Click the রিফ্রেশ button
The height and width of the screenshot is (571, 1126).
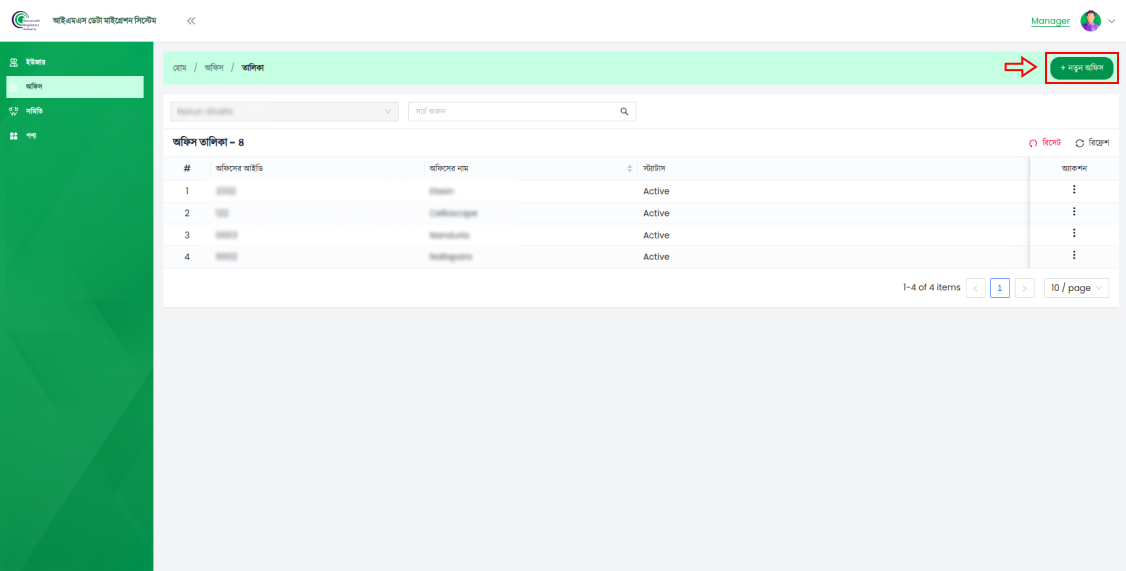[1091, 143]
